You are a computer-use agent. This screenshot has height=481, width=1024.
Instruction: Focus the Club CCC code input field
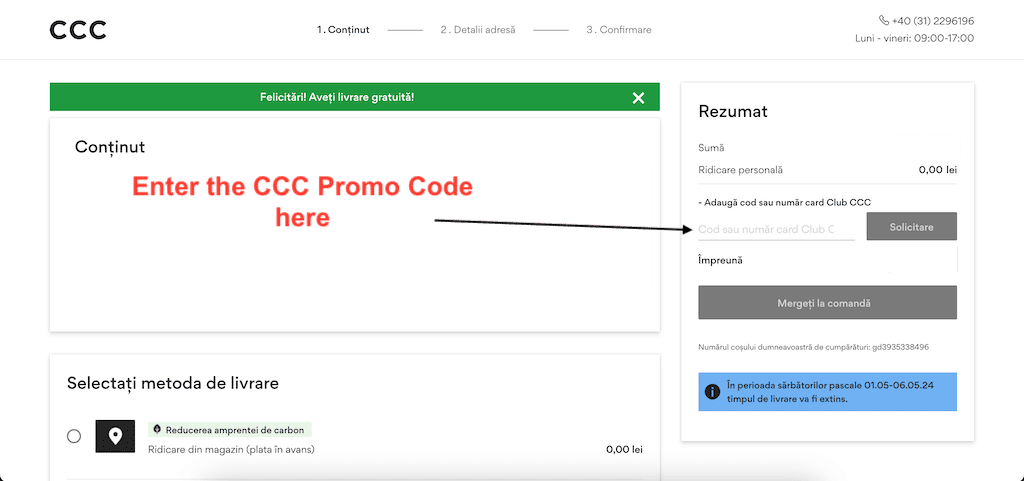pyautogui.click(x=776, y=230)
